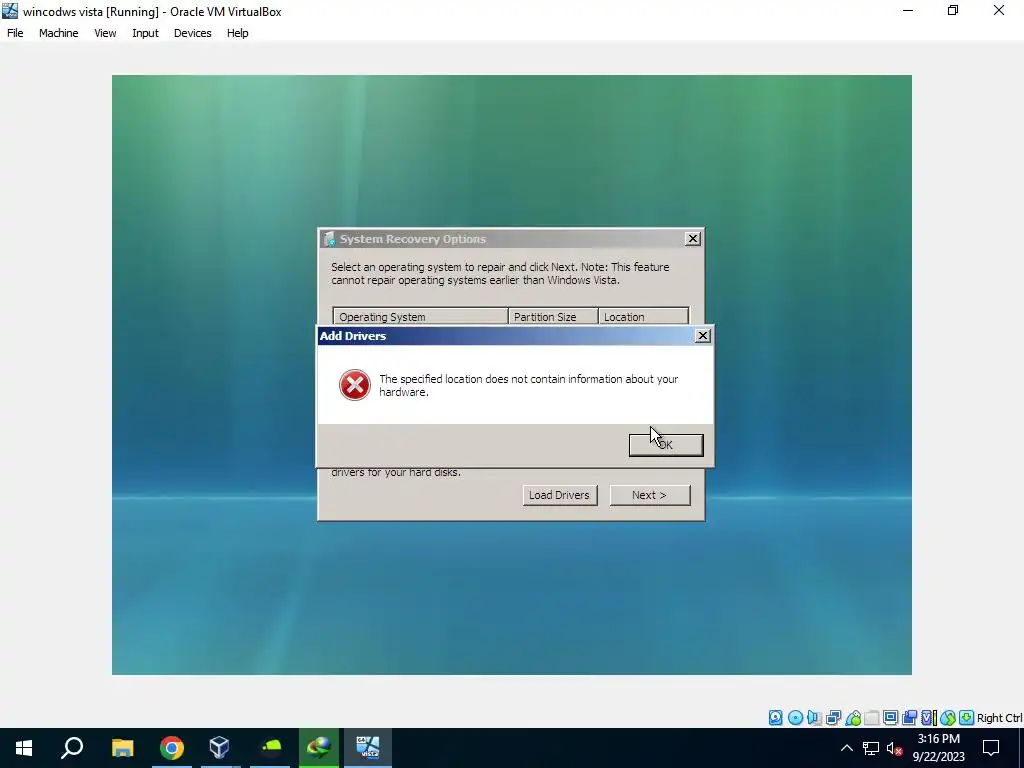
Task: Switch to the Vista VM taskbar icon
Action: 368,748
